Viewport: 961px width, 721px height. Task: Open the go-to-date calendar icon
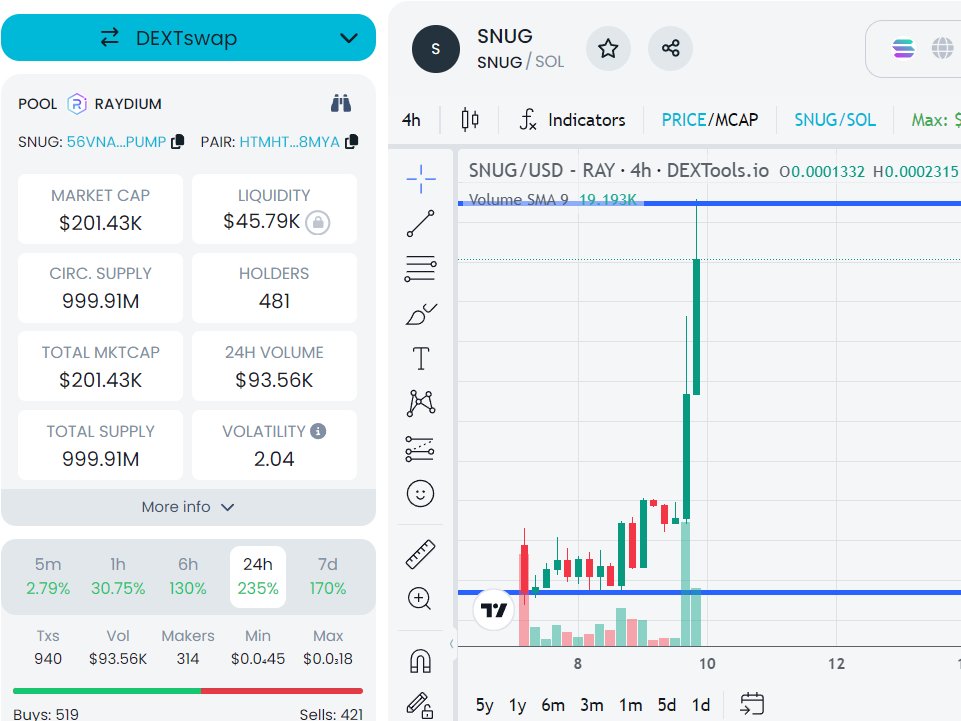pos(752,704)
